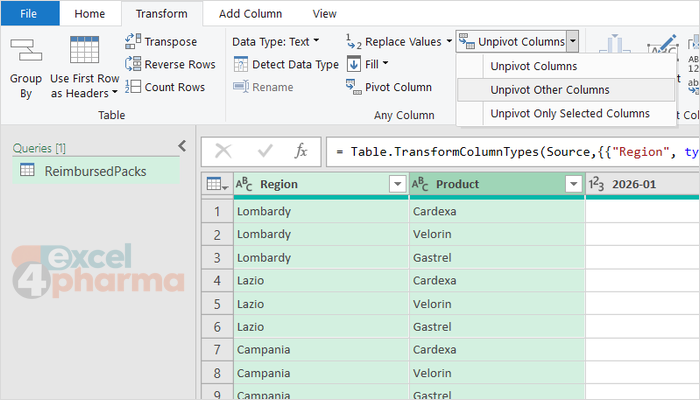Image resolution: width=700 pixels, height=400 pixels.
Task: Click the Pivot Column icon
Action: tap(354, 87)
